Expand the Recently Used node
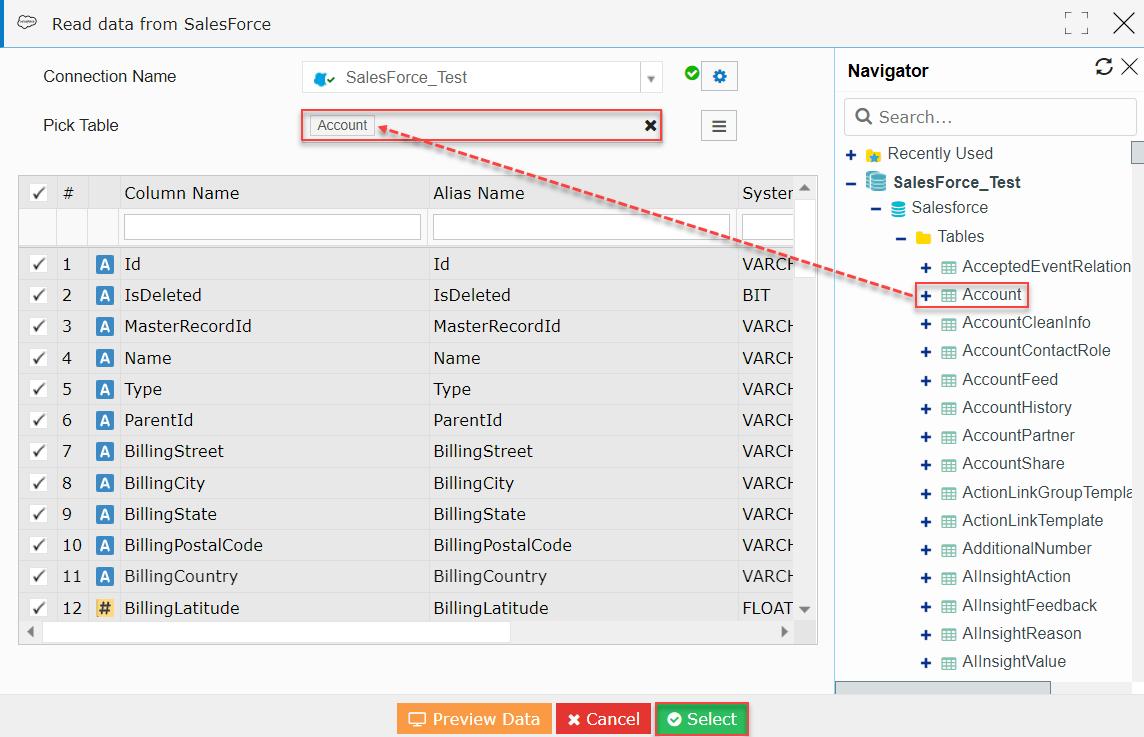 pyautogui.click(x=851, y=155)
